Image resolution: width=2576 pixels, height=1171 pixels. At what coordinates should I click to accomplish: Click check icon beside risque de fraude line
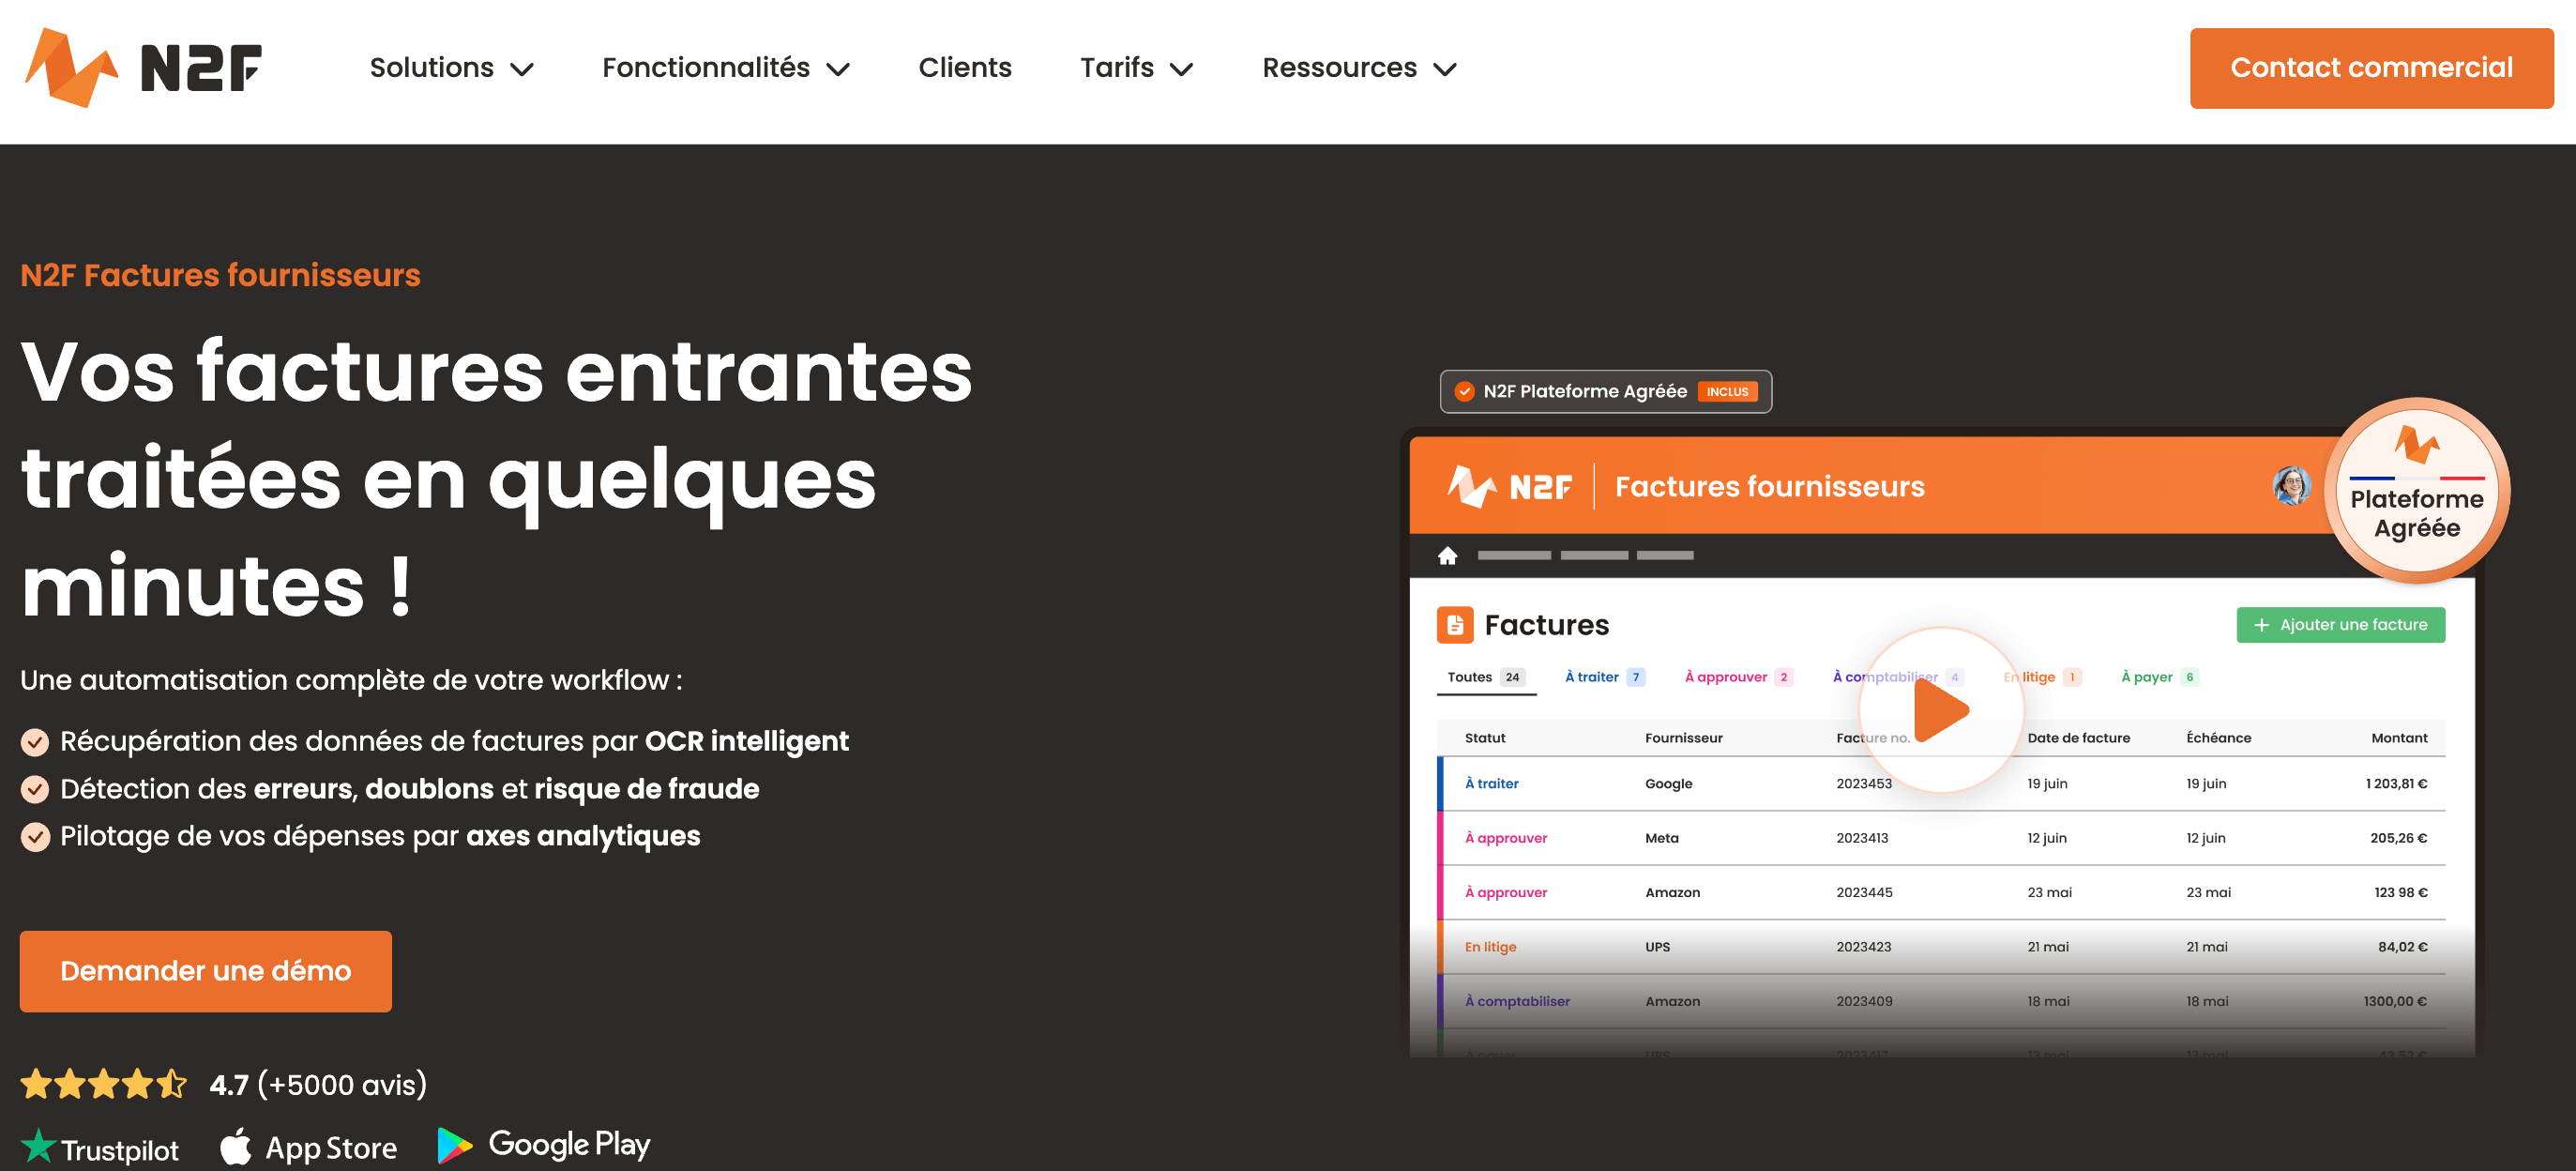(x=35, y=790)
